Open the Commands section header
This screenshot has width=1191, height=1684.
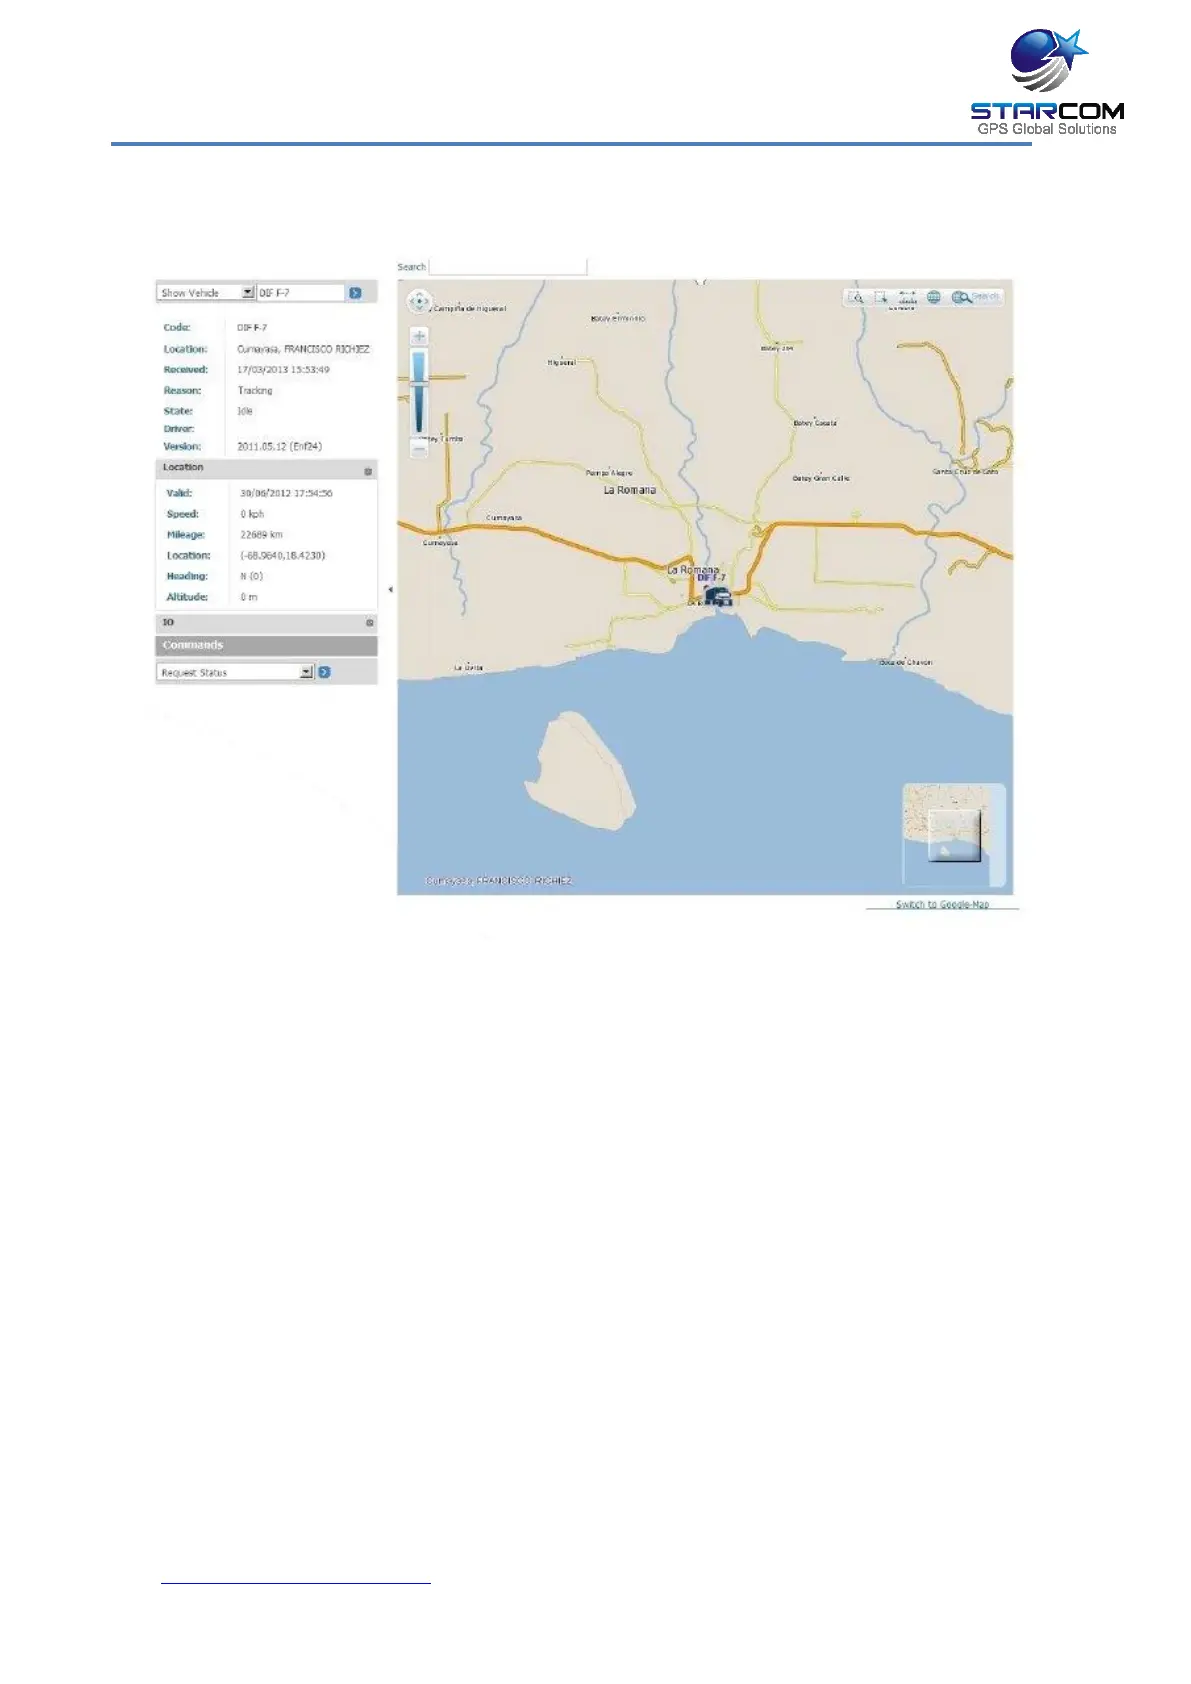point(266,646)
